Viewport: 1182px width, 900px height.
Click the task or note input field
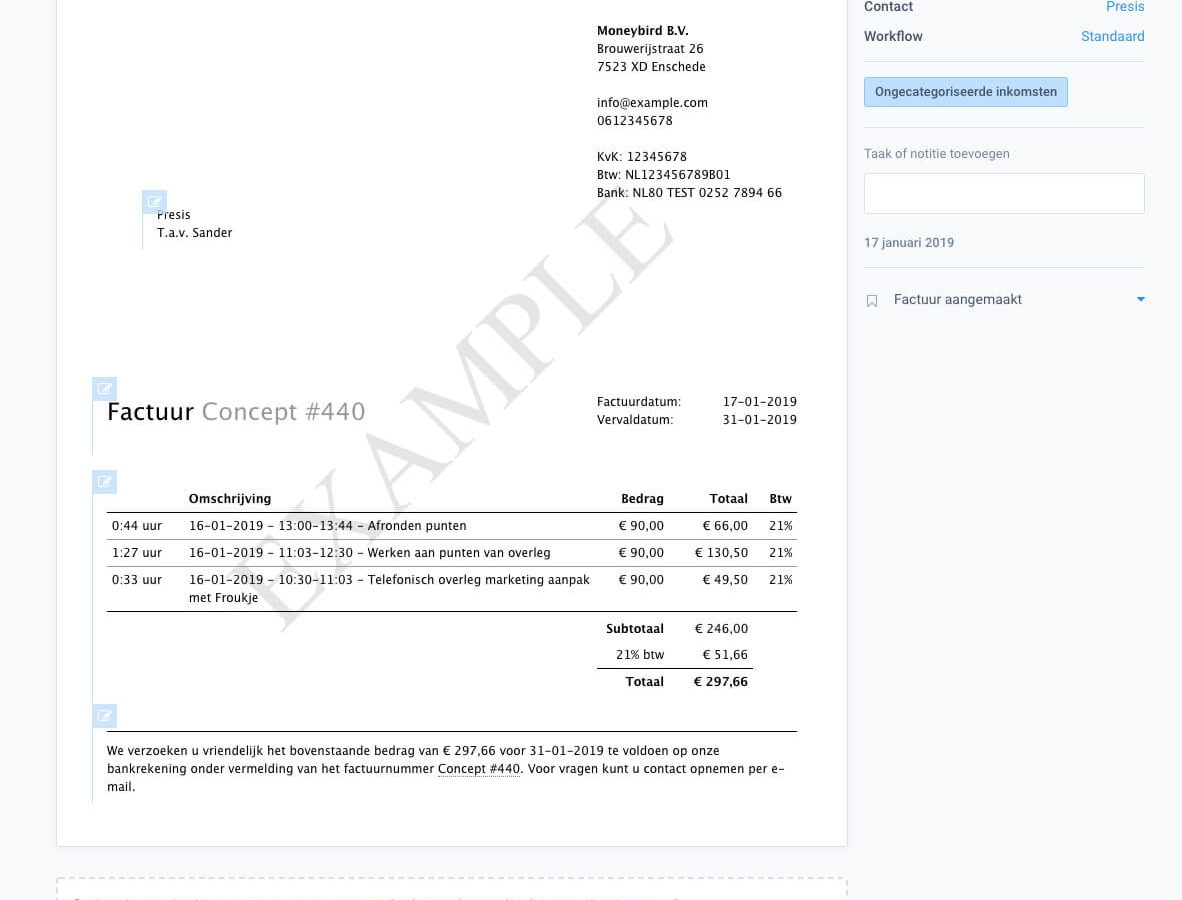pos(1004,194)
